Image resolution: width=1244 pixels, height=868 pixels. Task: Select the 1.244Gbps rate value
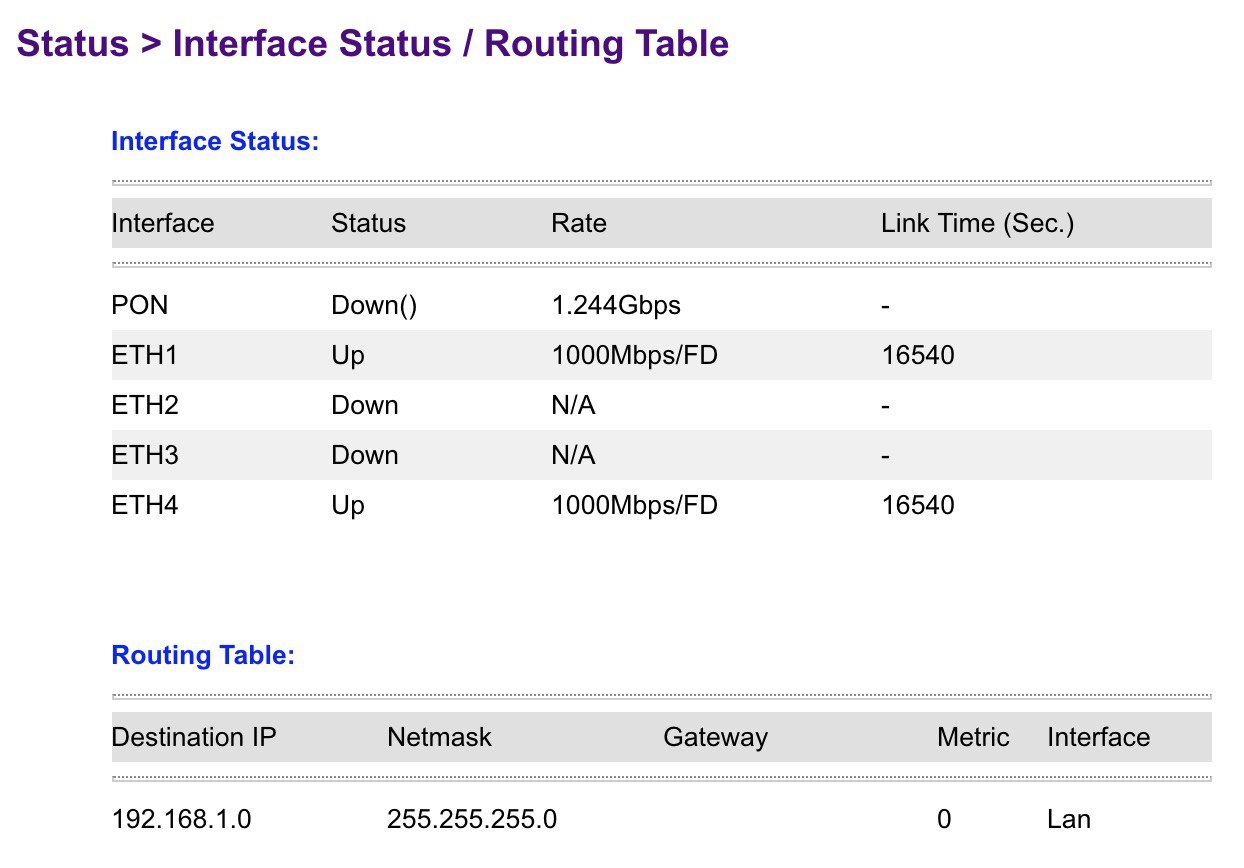pyautogui.click(x=616, y=305)
